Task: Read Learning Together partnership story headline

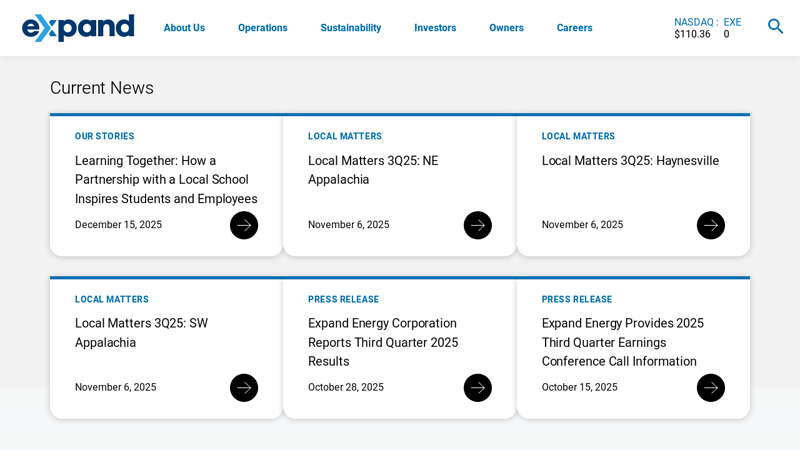Action: tap(166, 180)
